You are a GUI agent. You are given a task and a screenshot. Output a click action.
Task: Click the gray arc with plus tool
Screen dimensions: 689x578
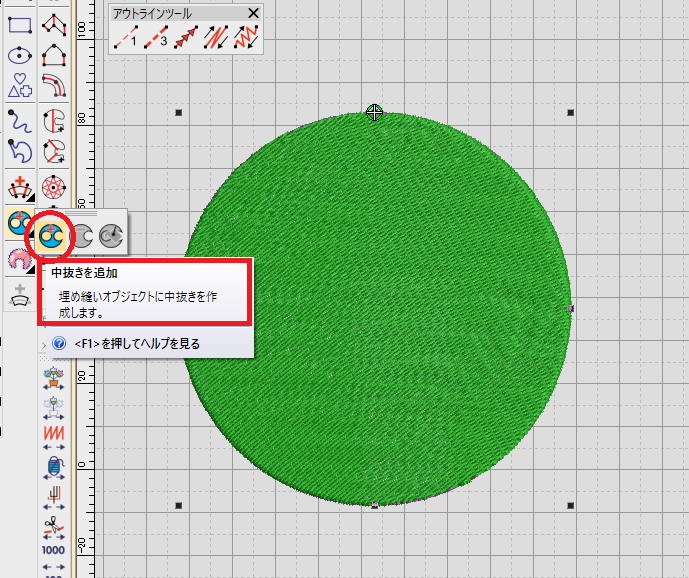click(20, 295)
